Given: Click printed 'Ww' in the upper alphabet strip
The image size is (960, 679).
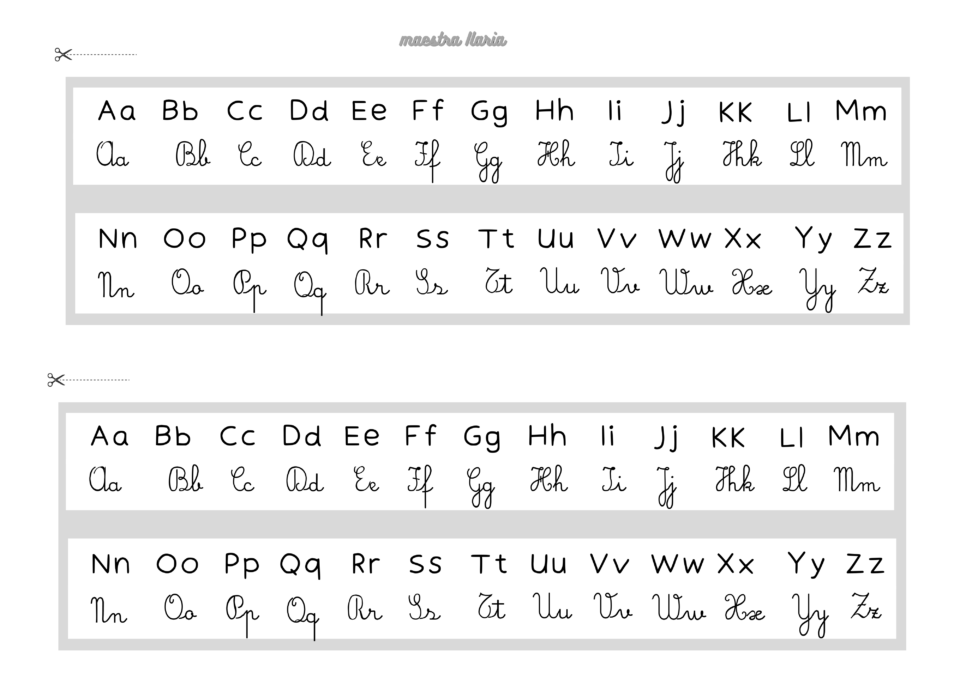Looking at the screenshot, I should 684,240.
